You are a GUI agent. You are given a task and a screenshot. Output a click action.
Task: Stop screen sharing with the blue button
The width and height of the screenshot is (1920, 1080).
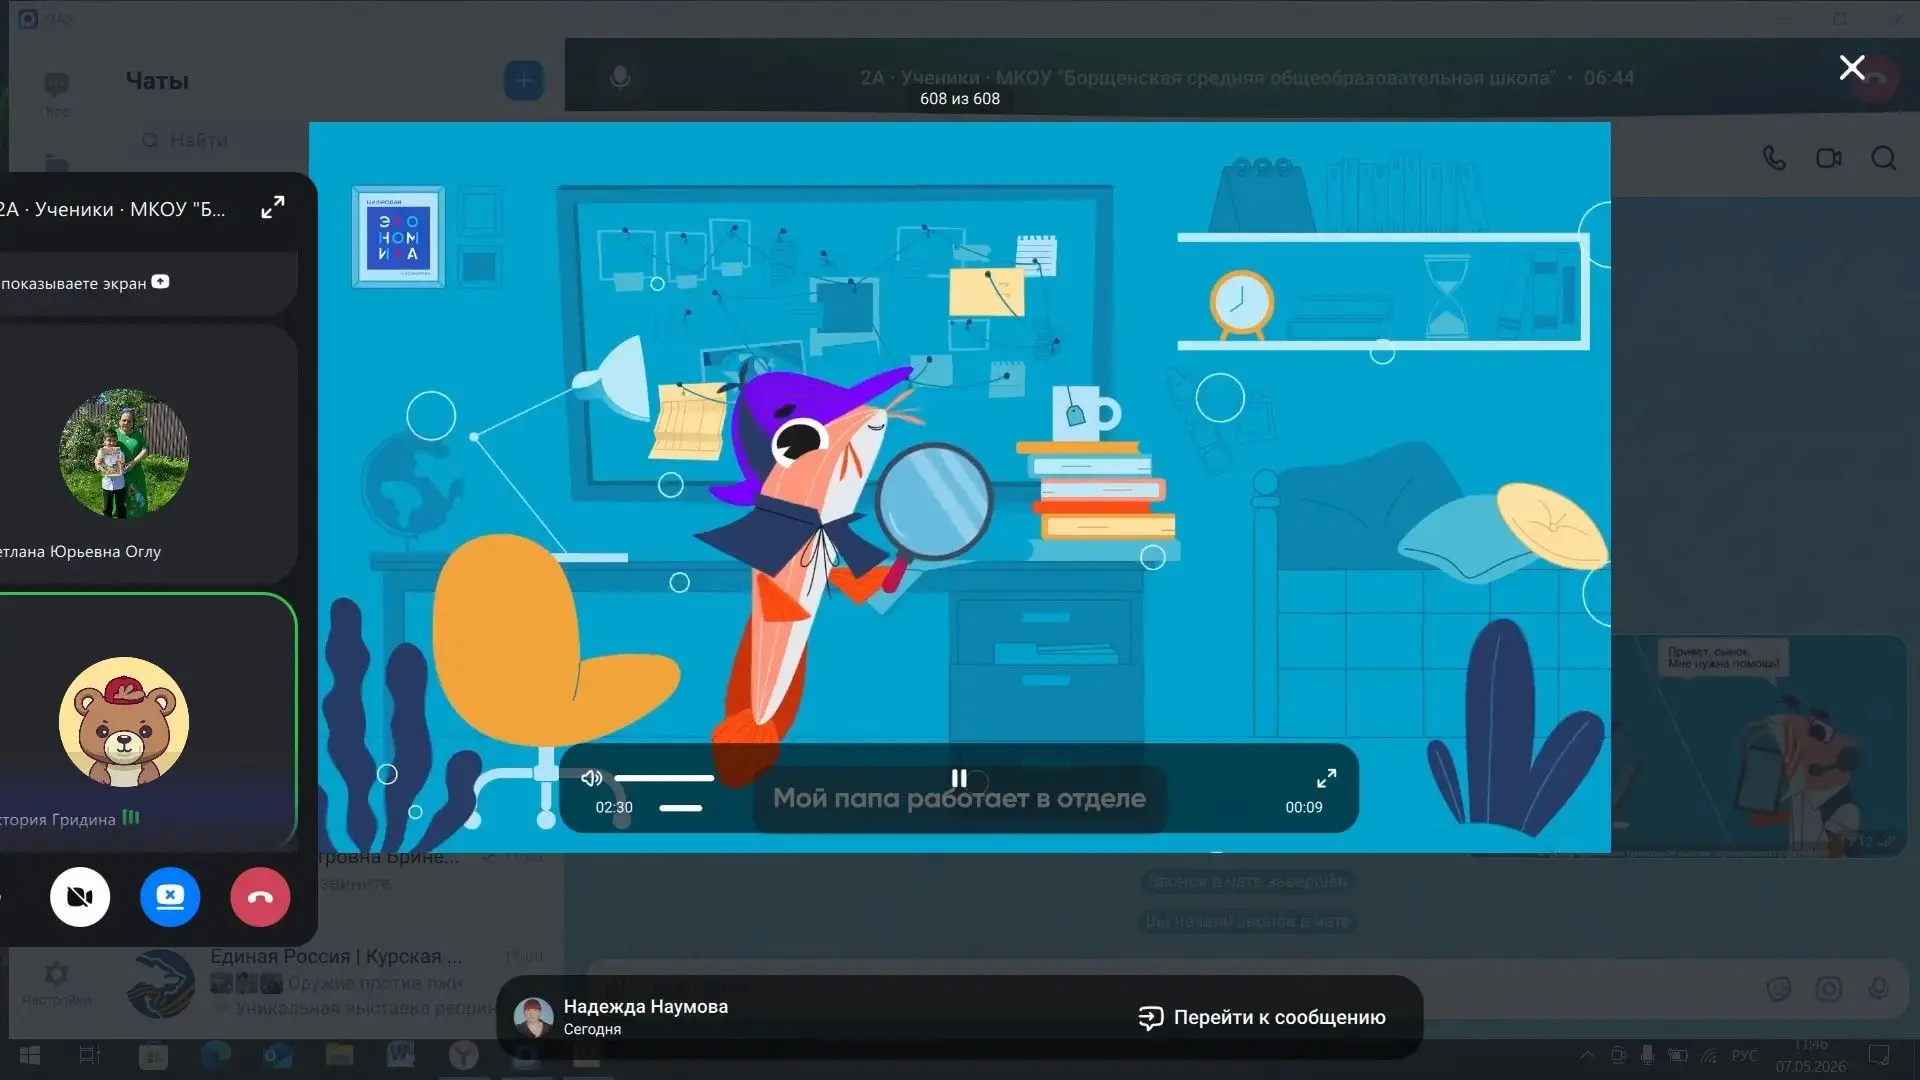coord(170,897)
